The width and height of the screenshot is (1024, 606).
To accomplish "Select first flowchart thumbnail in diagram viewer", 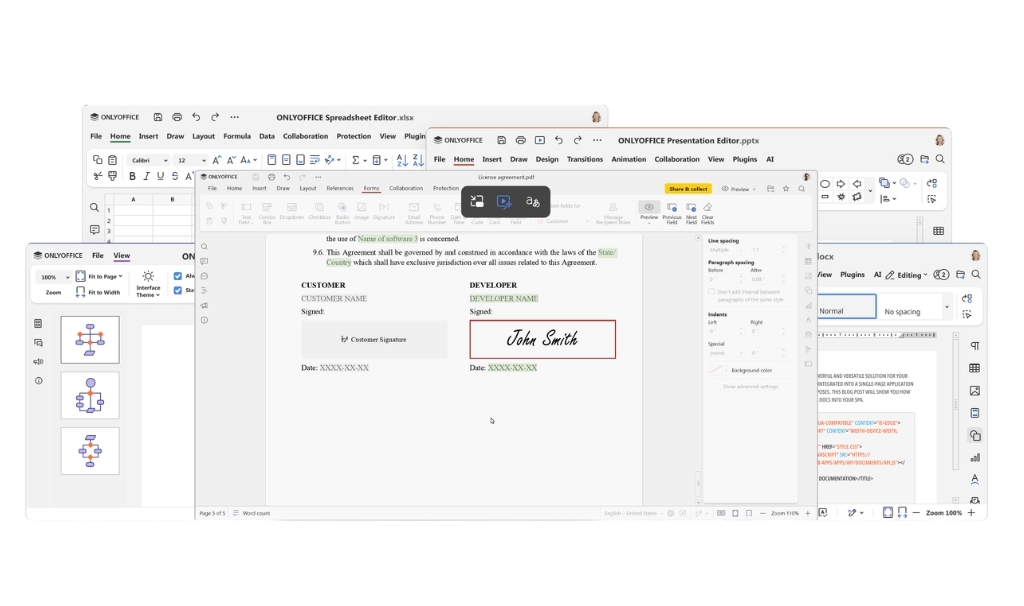I will [x=90, y=340].
